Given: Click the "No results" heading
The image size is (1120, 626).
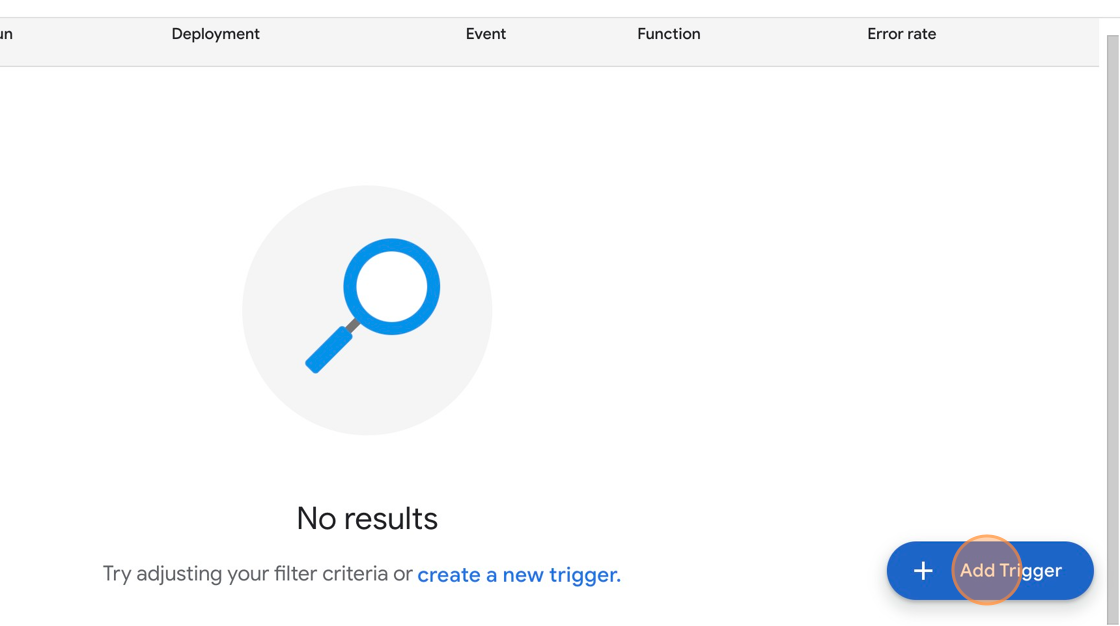Looking at the screenshot, I should [x=367, y=518].
